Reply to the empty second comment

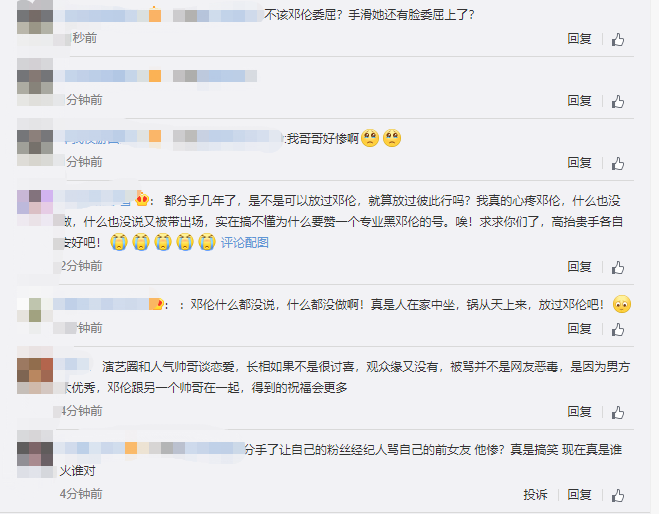579,100
